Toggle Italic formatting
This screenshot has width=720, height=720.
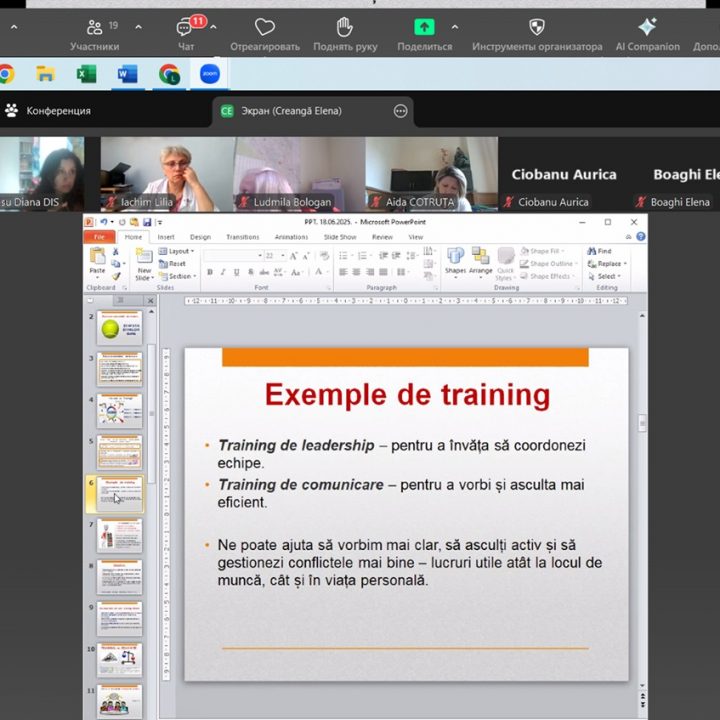tap(223, 272)
